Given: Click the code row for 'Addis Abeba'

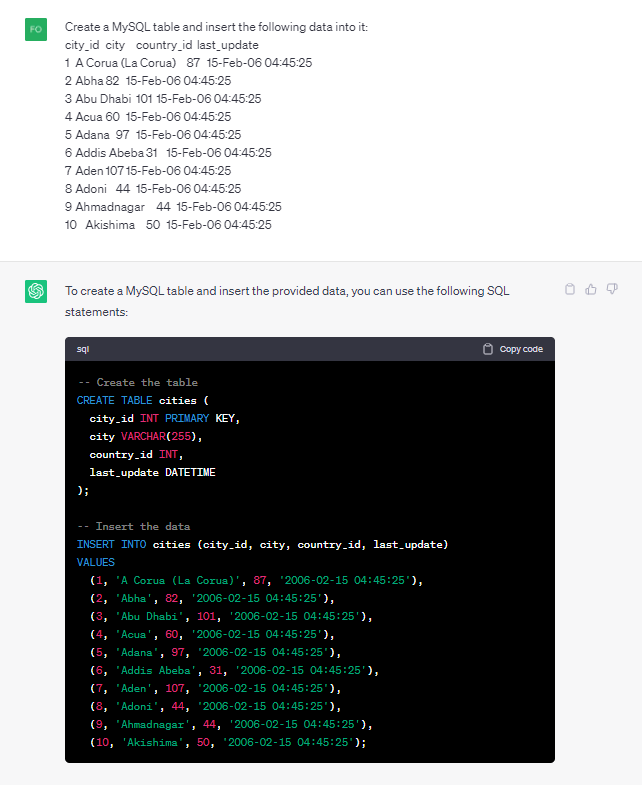Looking at the screenshot, I should (234, 671).
